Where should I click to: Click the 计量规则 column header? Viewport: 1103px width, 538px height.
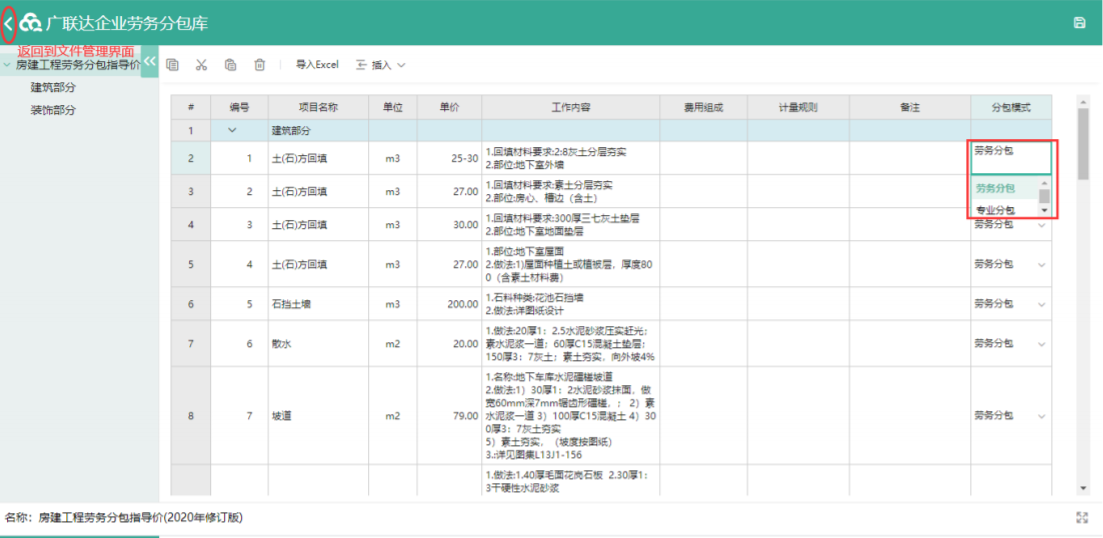(x=798, y=108)
